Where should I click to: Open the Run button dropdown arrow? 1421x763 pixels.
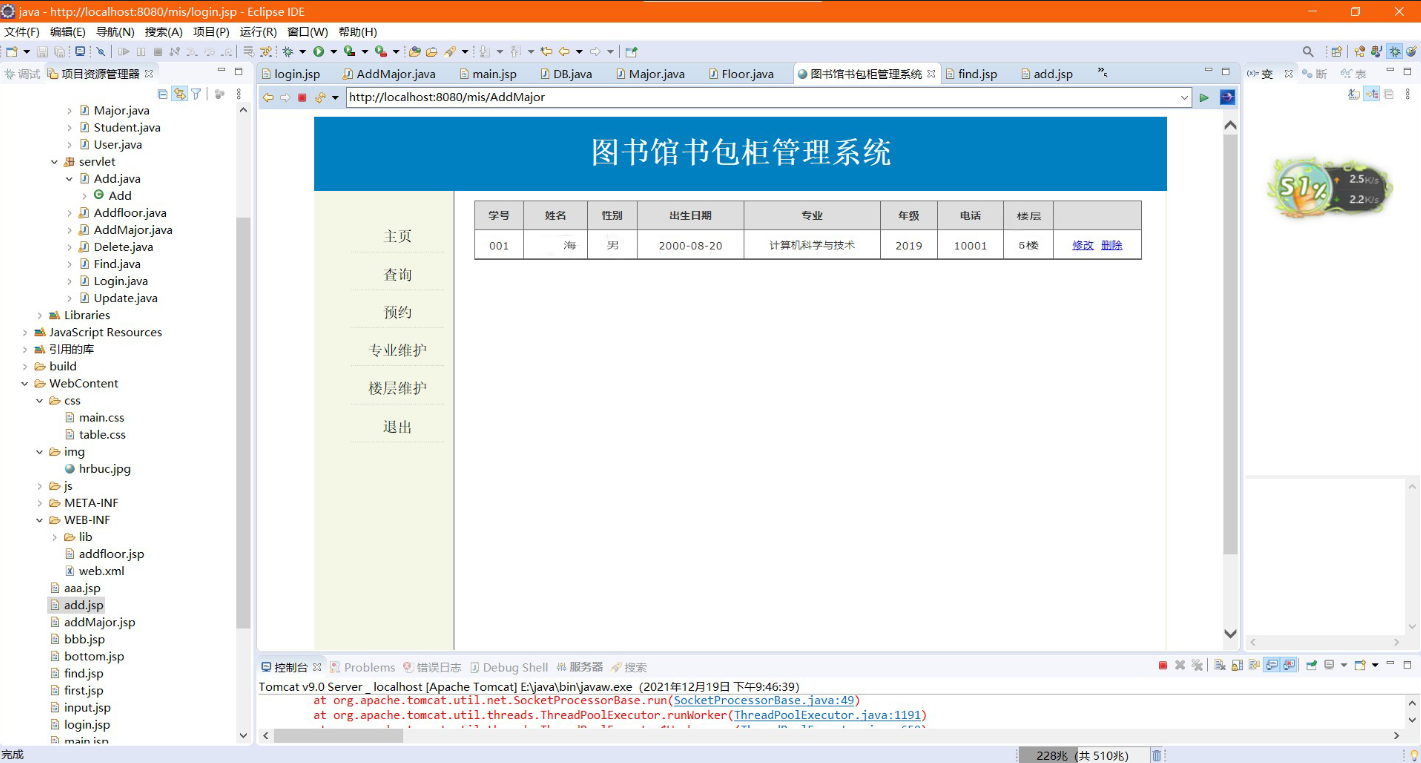333,51
